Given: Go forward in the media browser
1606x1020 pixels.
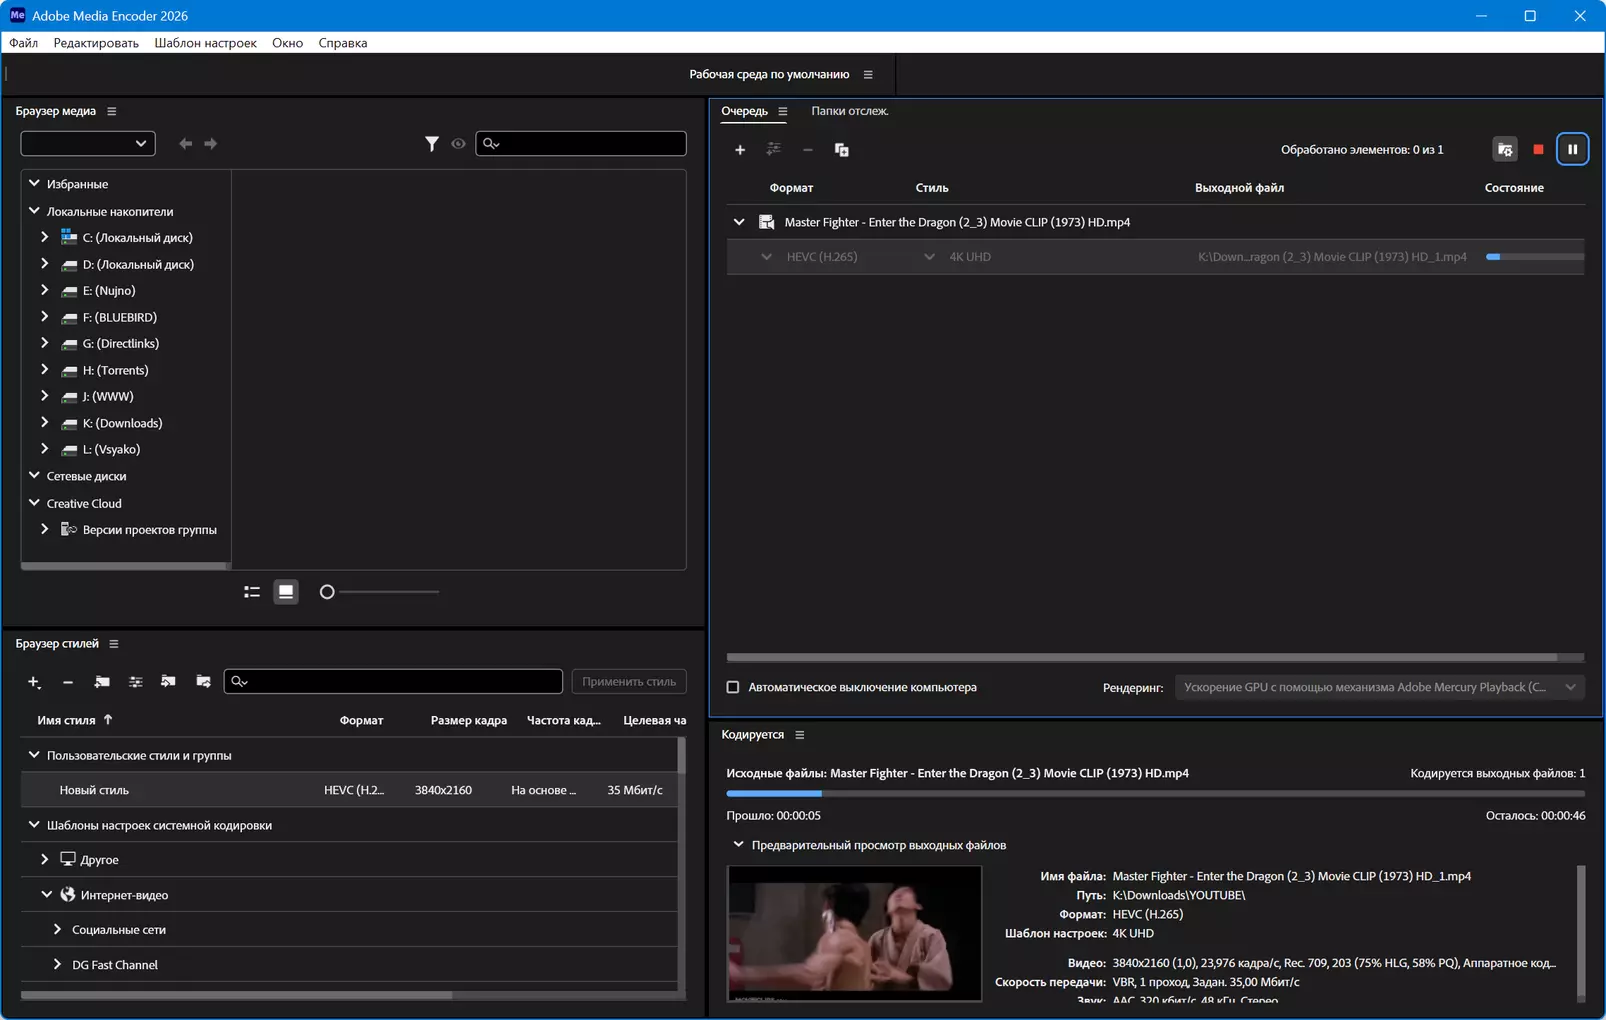Looking at the screenshot, I should [x=211, y=144].
